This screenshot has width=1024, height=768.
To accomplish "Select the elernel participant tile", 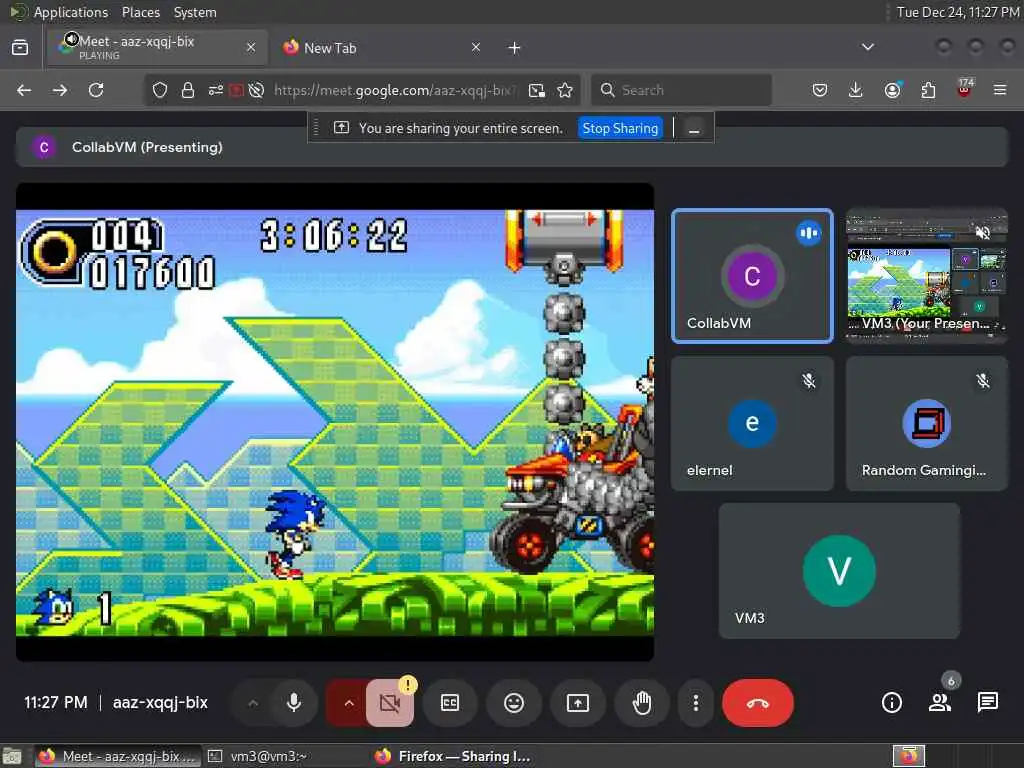I will click(x=752, y=423).
